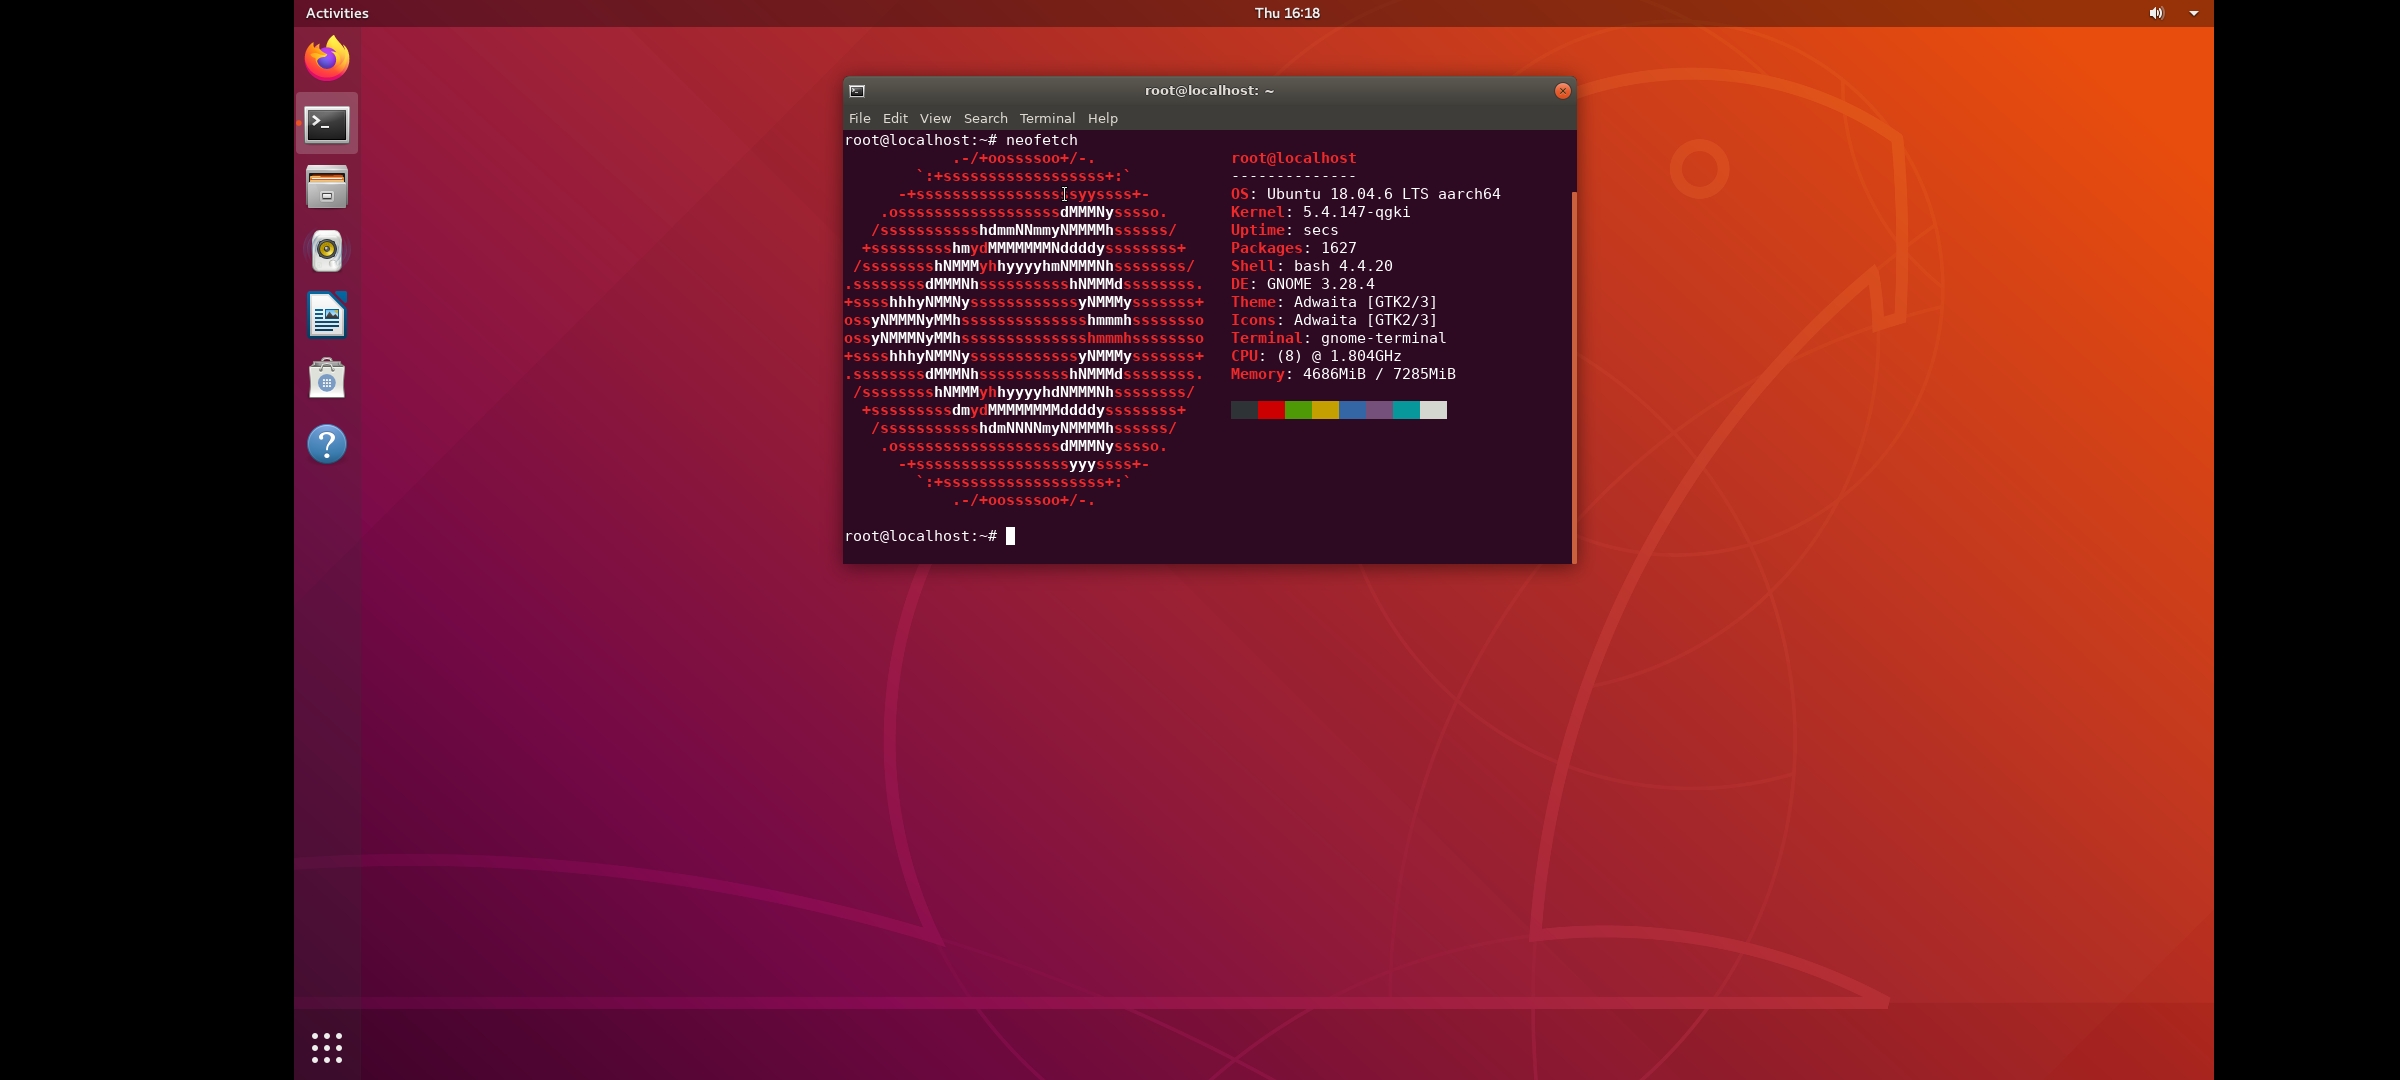This screenshot has height=1080, width=2400.
Task: Click the red color block in neofetch
Action: point(1271,410)
